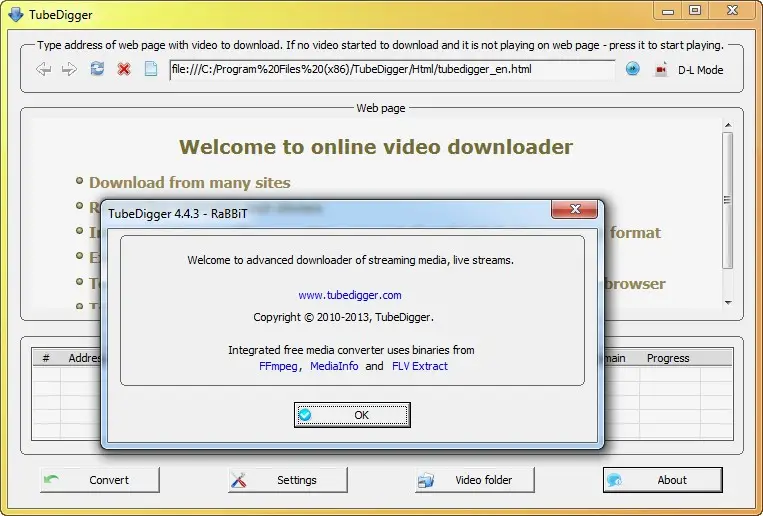Click the forward navigation arrow

click(69, 69)
